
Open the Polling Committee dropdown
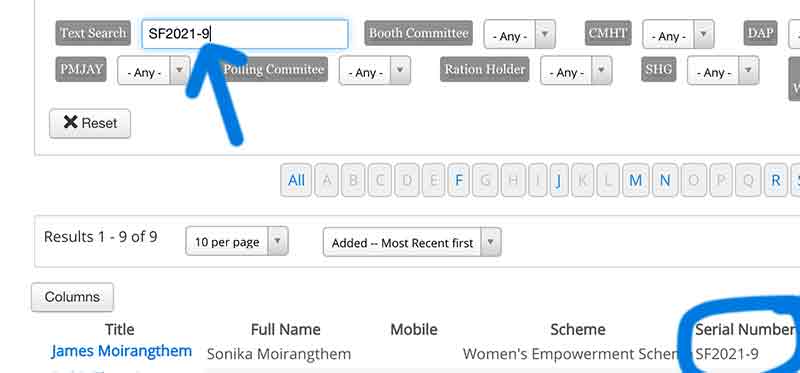[374, 71]
